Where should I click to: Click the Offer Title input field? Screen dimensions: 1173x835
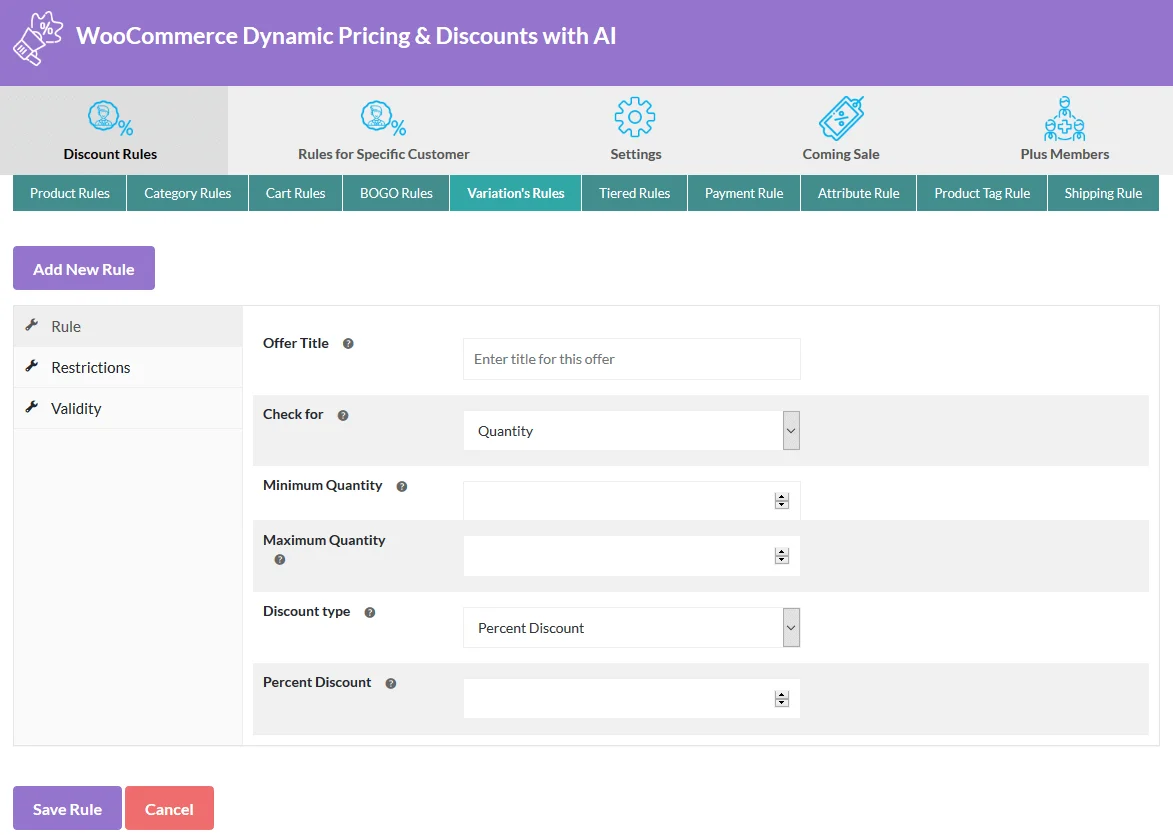click(631, 358)
